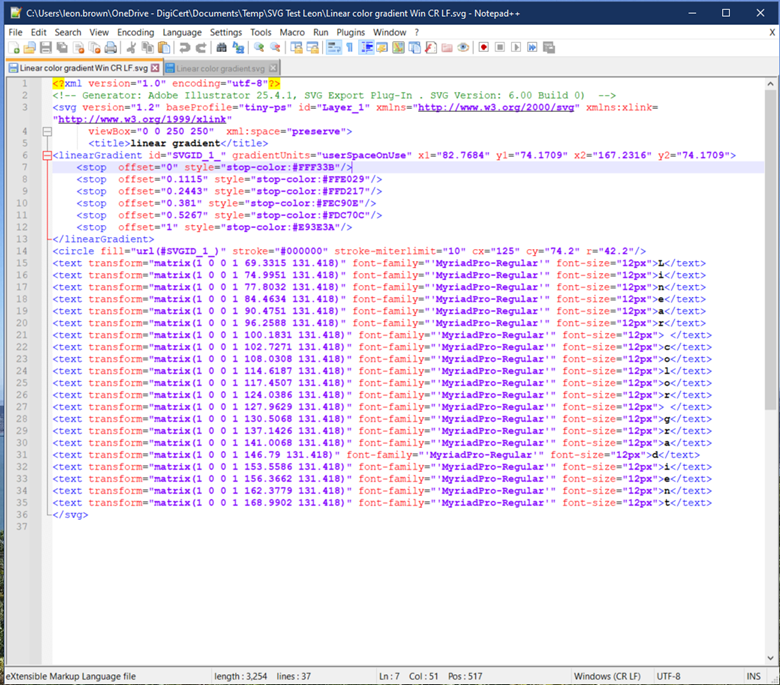The width and height of the screenshot is (780, 685).
Task: Redo the last undone edit
Action: tap(200, 48)
